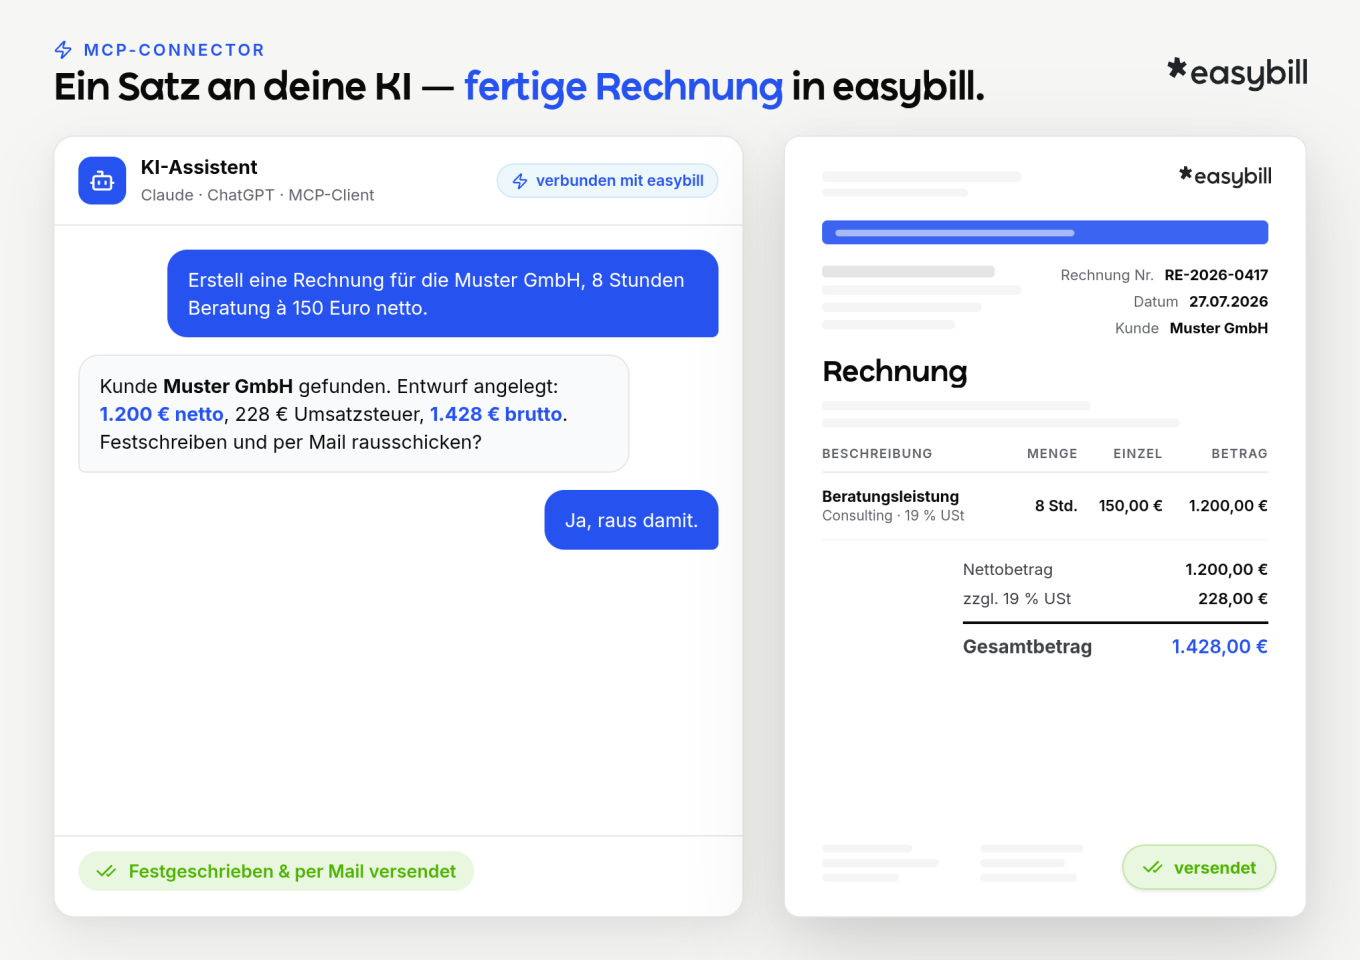Click the 'Rechnung Nr.' label
This screenshot has width=1360, height=960.
click(1106, 275)
